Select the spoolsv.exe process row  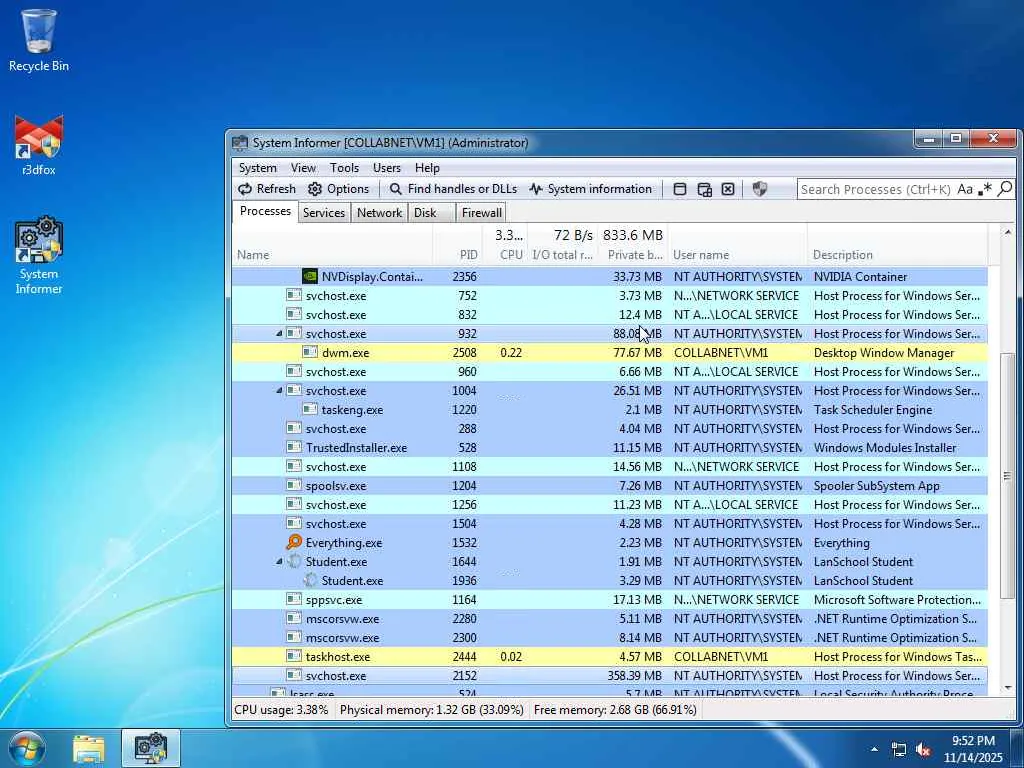(610, 486)
